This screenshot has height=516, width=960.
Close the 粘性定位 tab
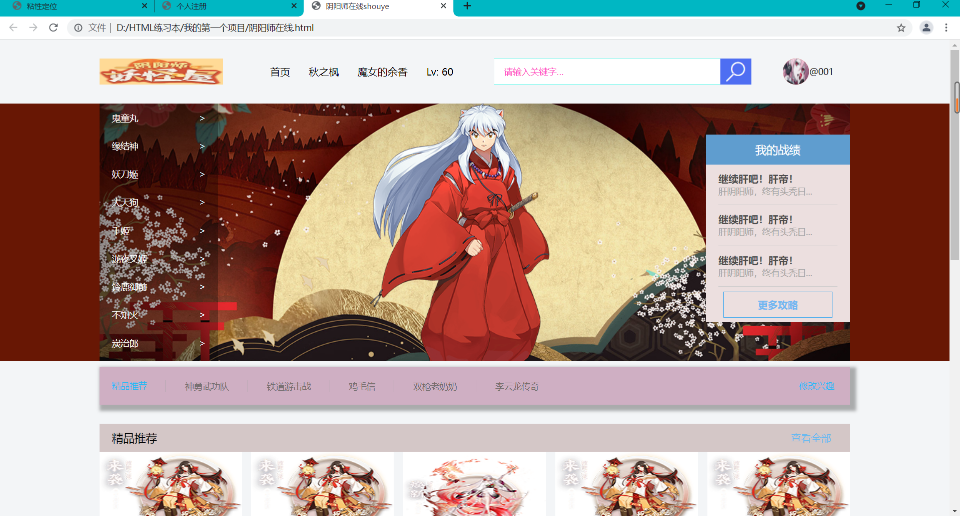tap(144, 6)
